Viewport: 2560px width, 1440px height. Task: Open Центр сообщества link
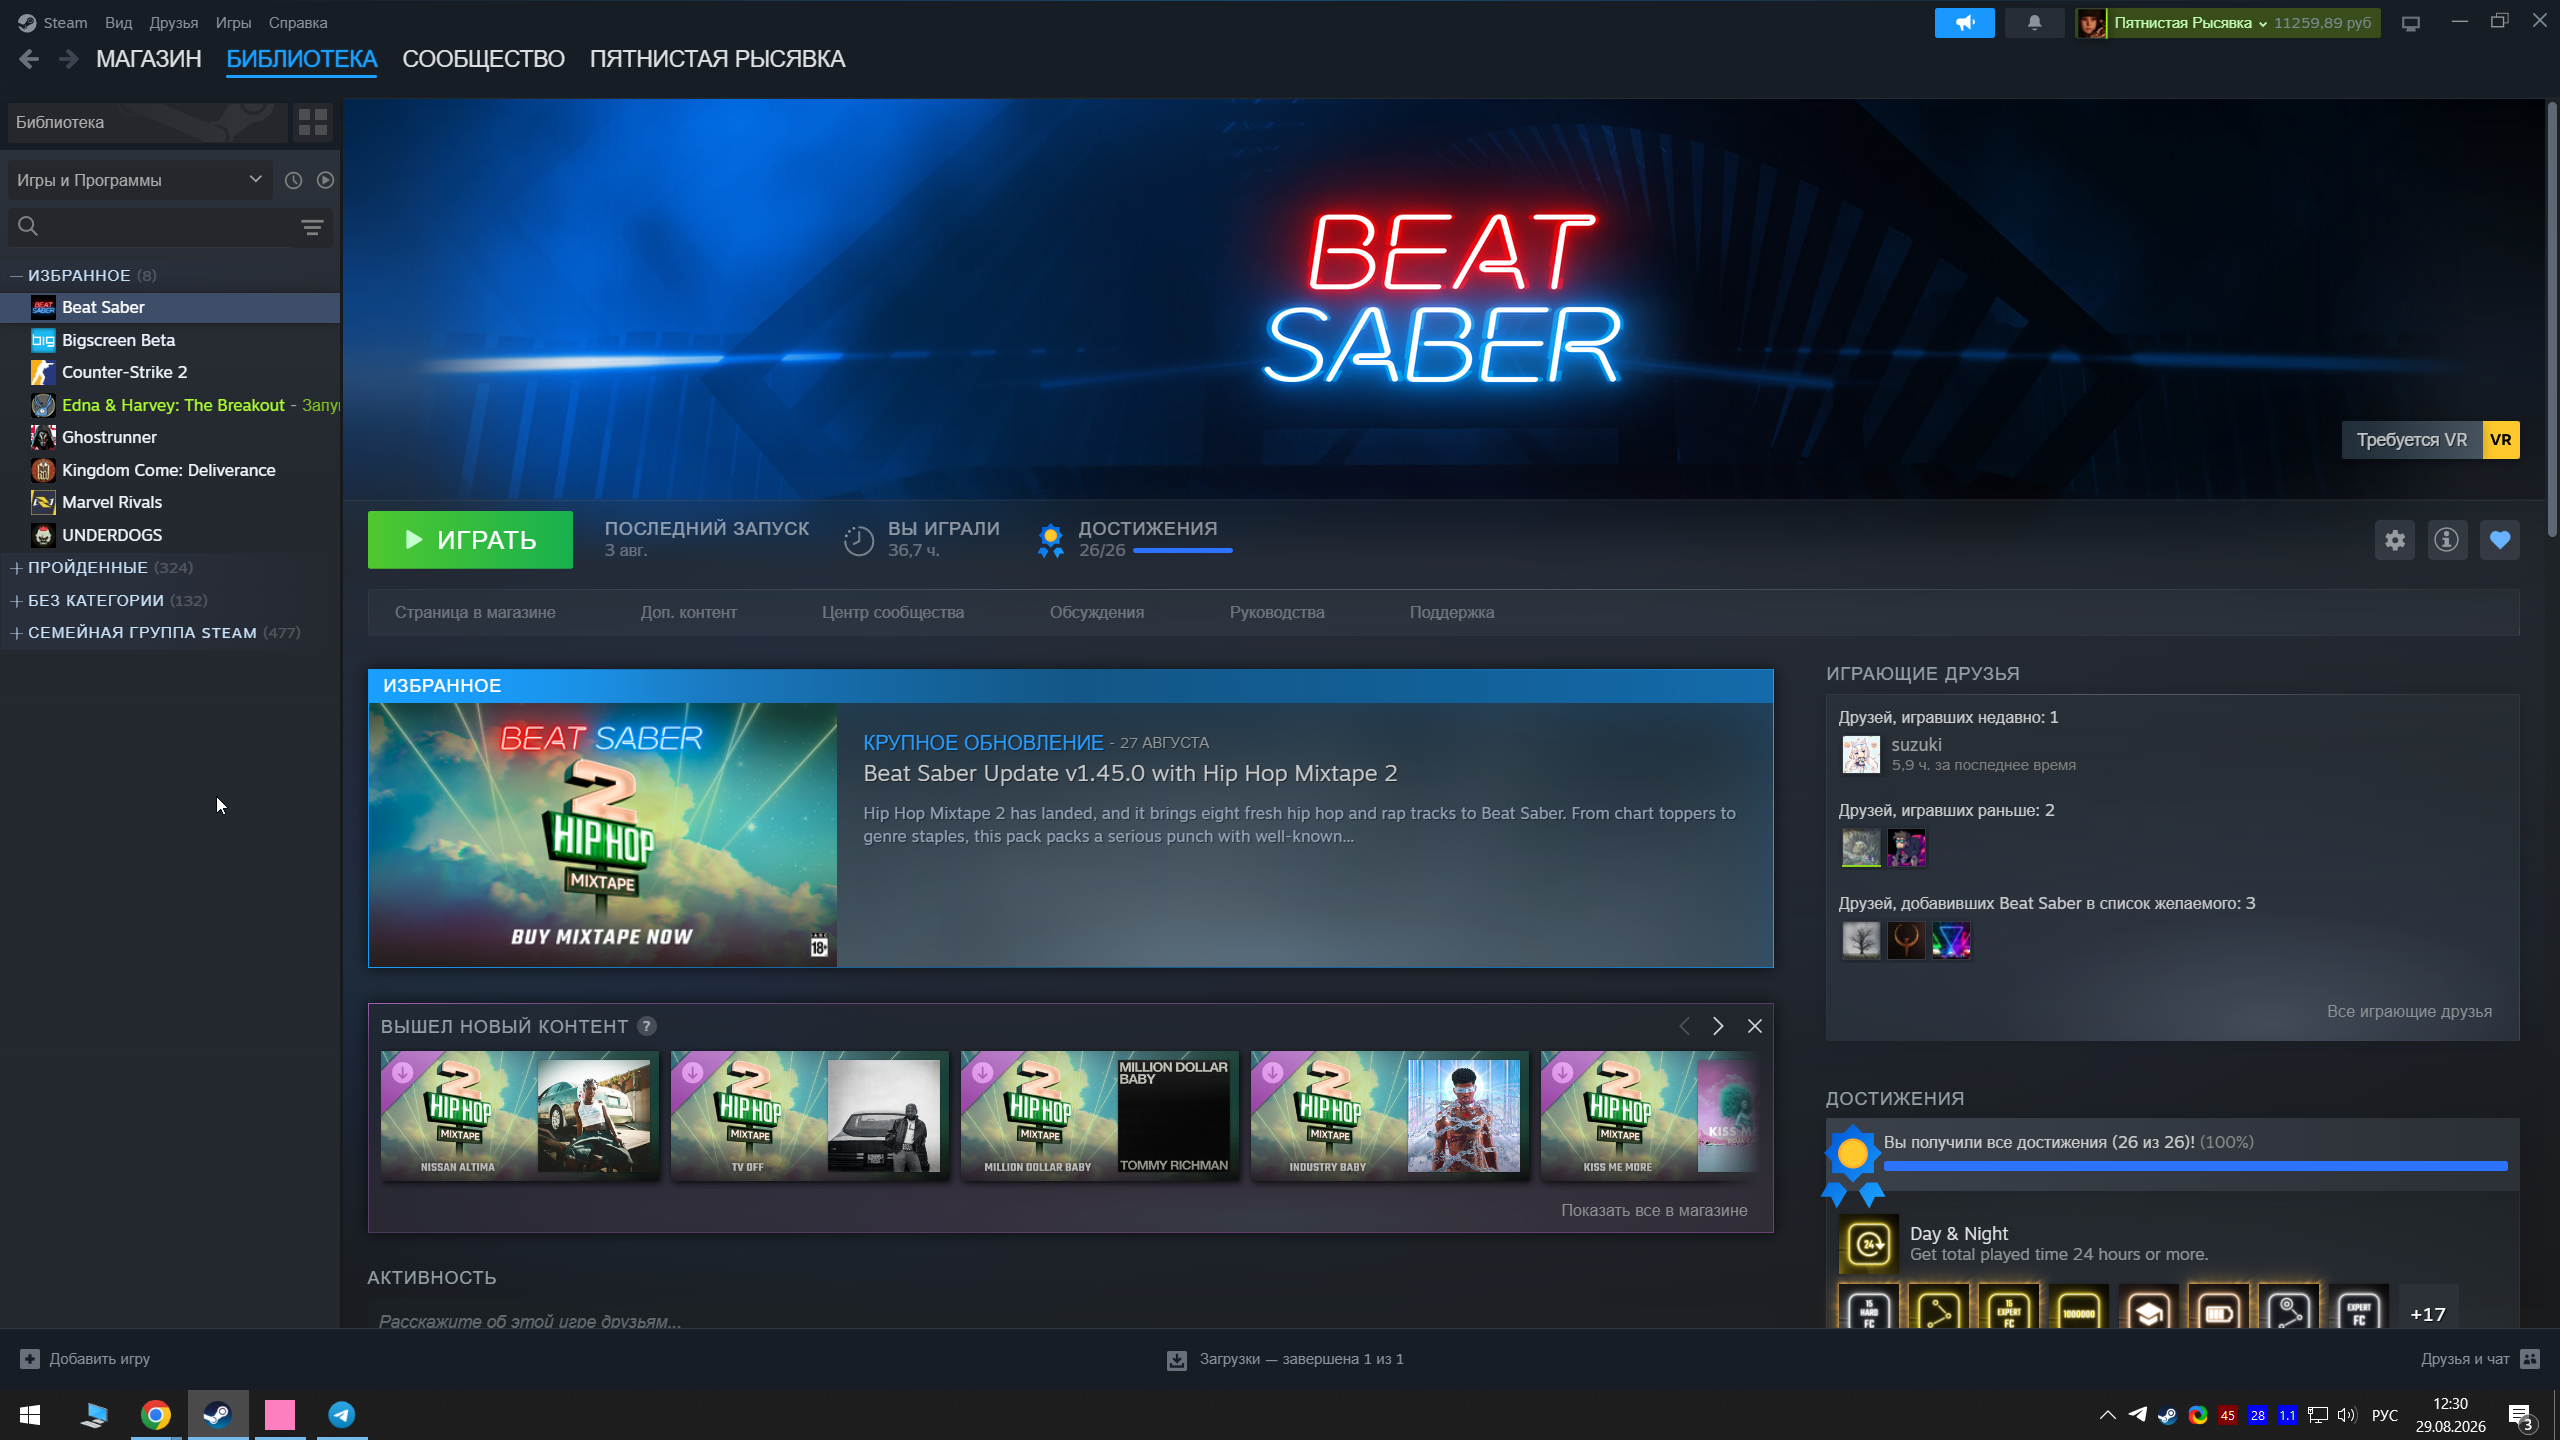(893, 612)
